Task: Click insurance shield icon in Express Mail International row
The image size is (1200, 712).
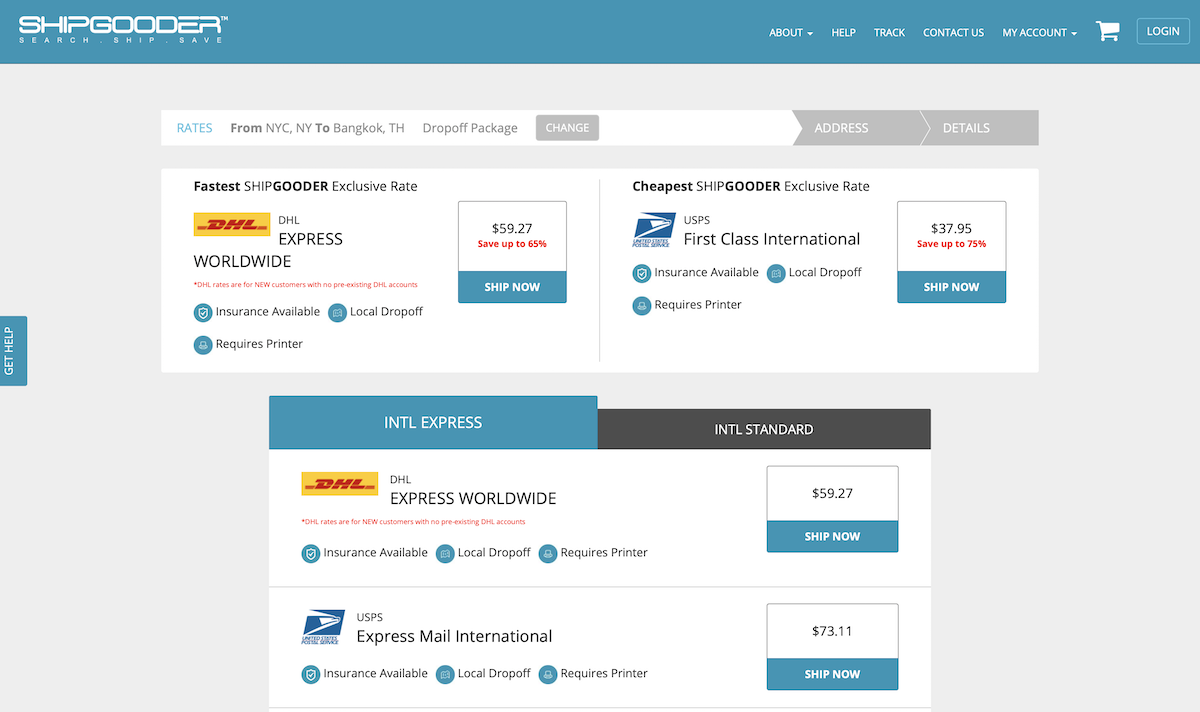Action: pyautogui.click(x=311, y=674)
